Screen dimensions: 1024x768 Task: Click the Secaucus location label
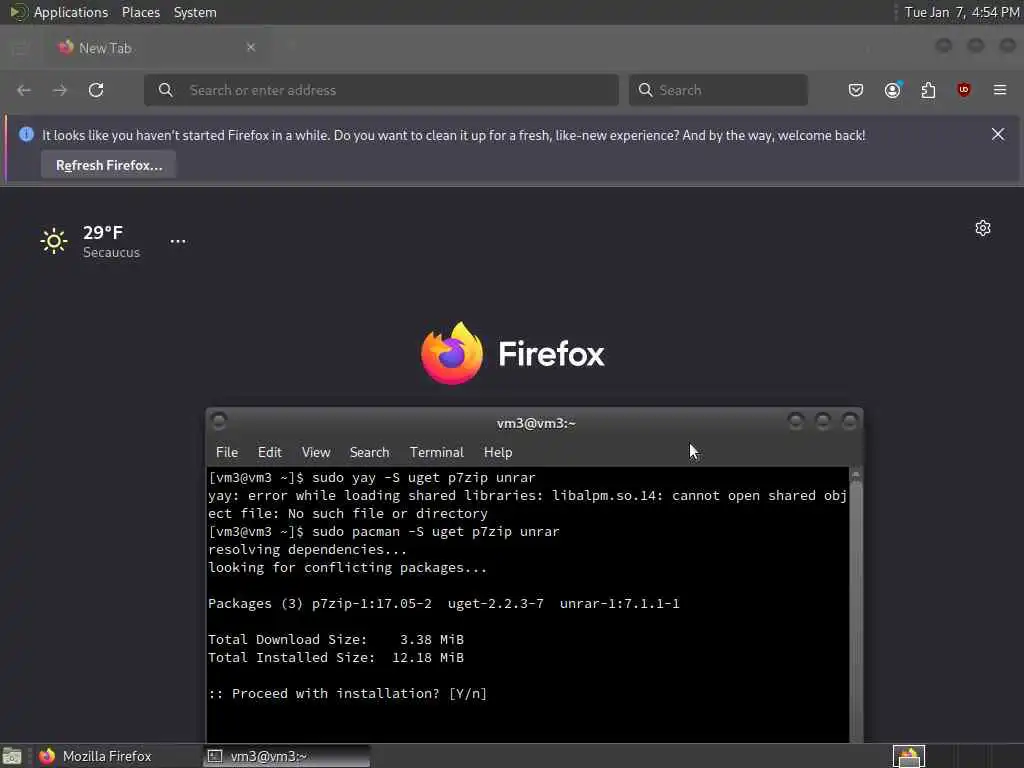point(111,253)
